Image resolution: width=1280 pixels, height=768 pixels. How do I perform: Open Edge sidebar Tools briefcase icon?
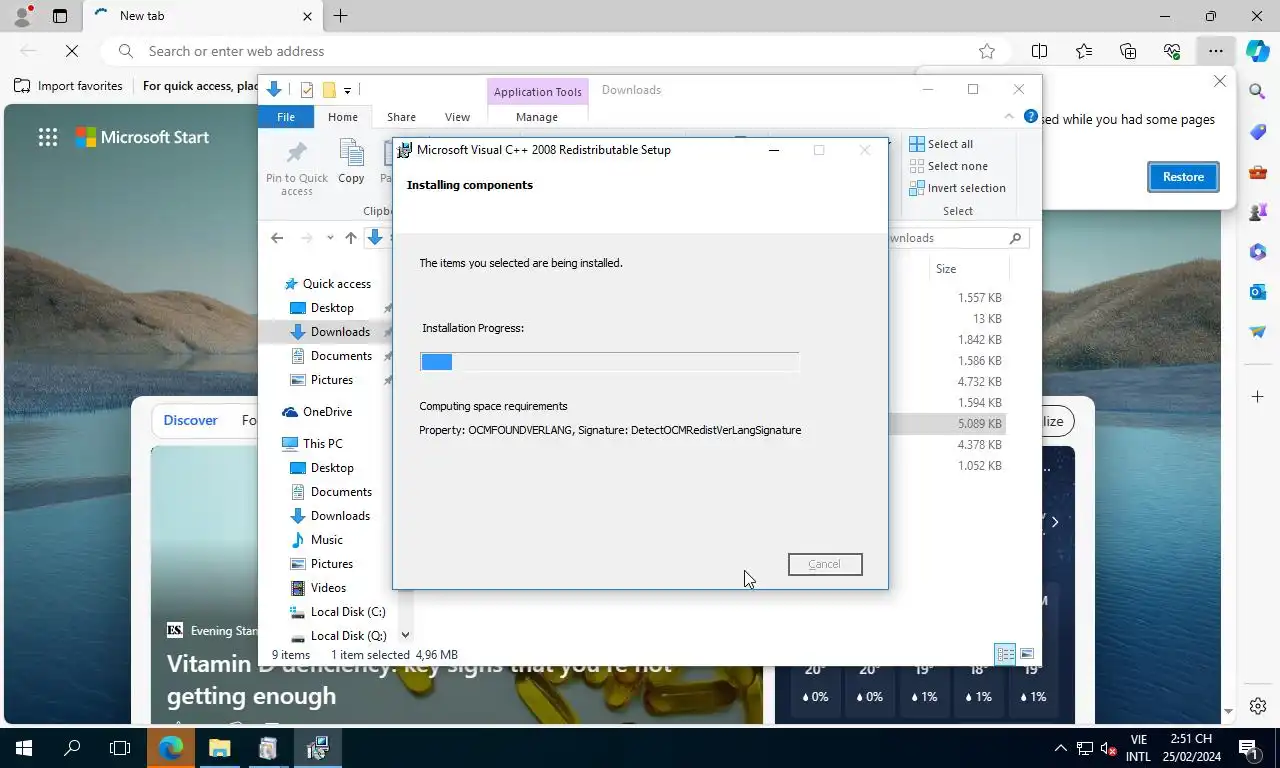pos(1258,172)
